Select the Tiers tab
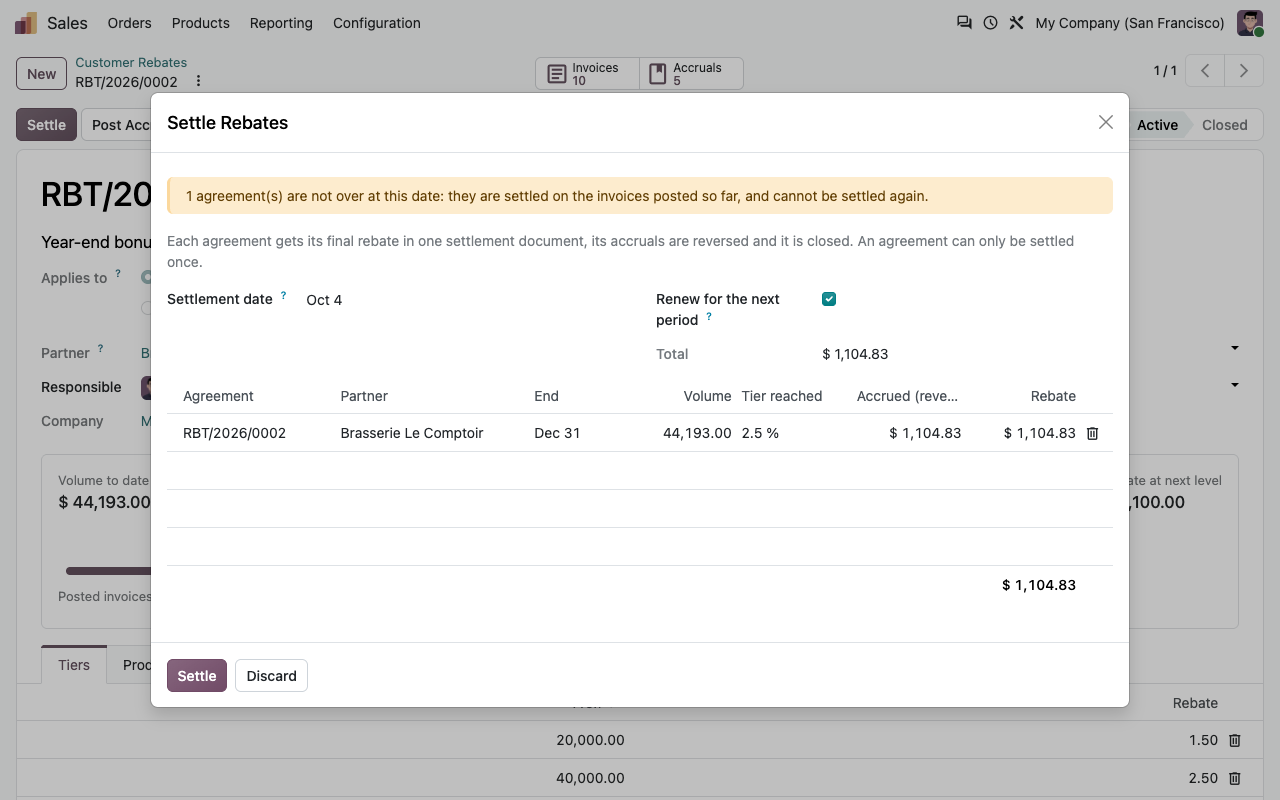 [x=74, y=665]
